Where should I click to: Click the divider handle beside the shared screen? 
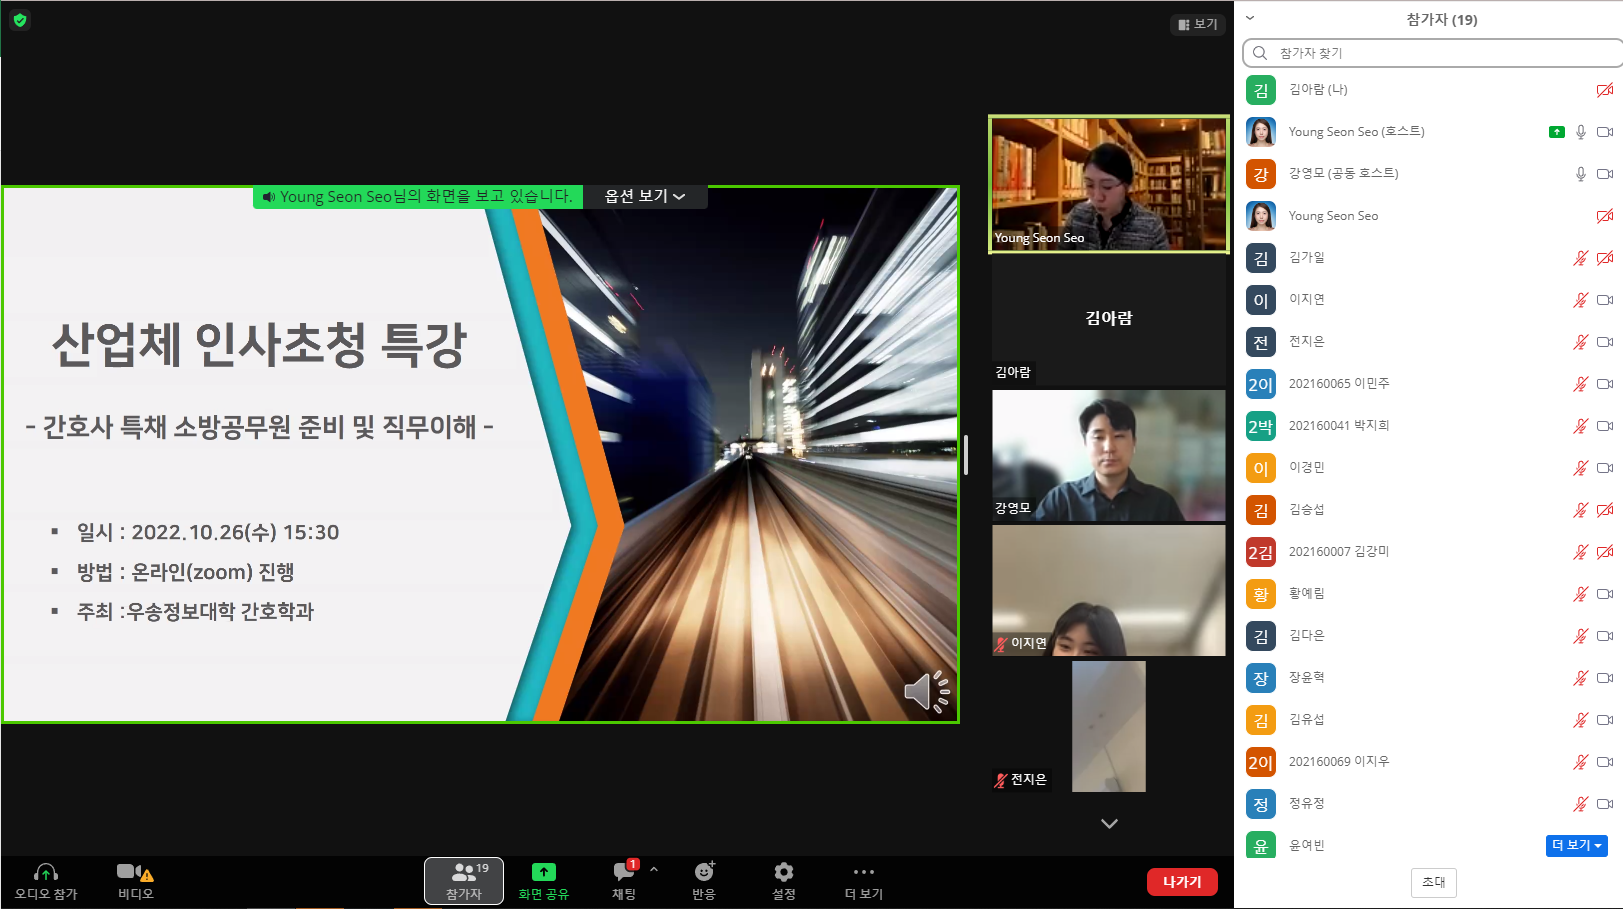[966, 455]
